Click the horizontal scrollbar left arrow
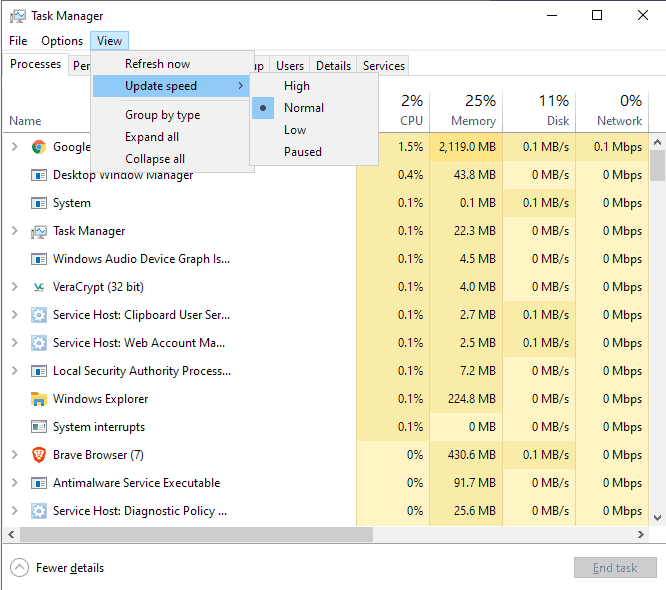Viewport: 666px width, 590px height. (11, 534)
